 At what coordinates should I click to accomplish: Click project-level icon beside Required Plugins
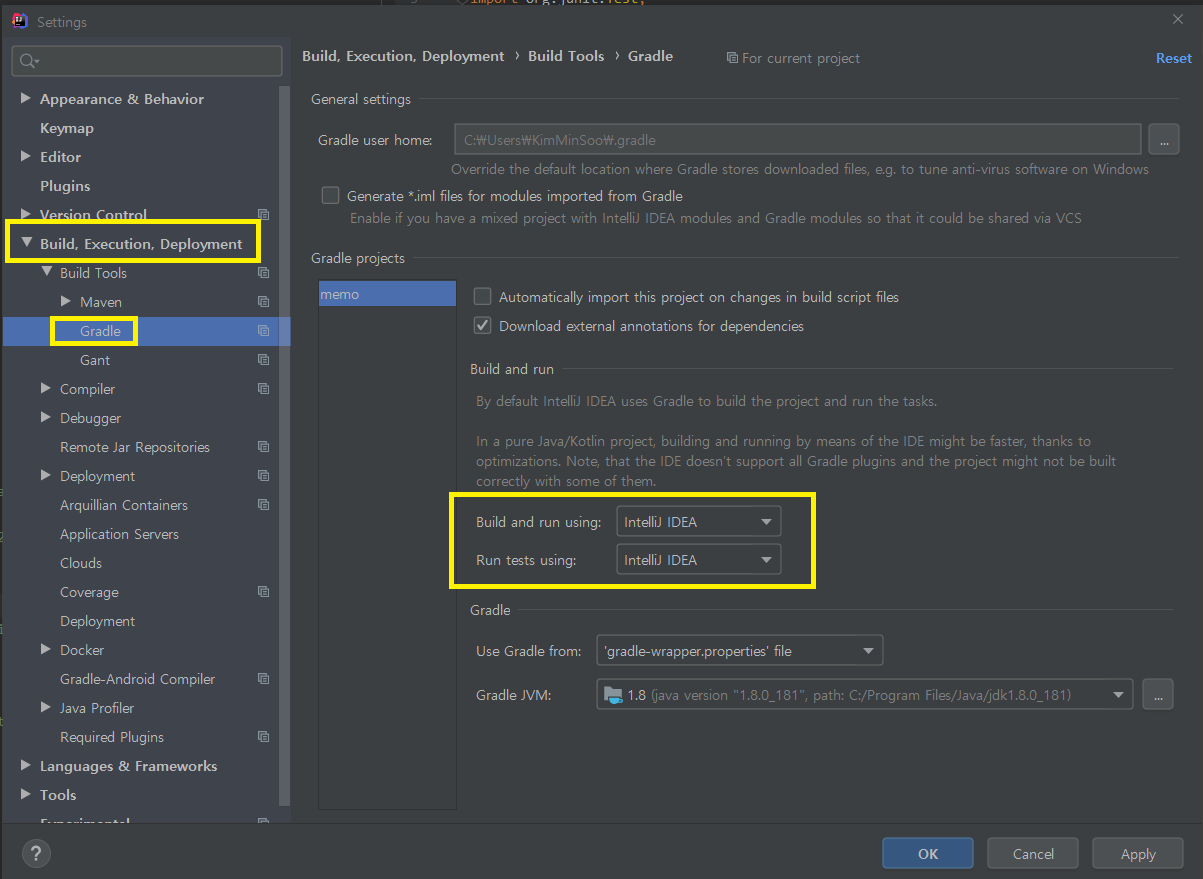tap(263, 737)
